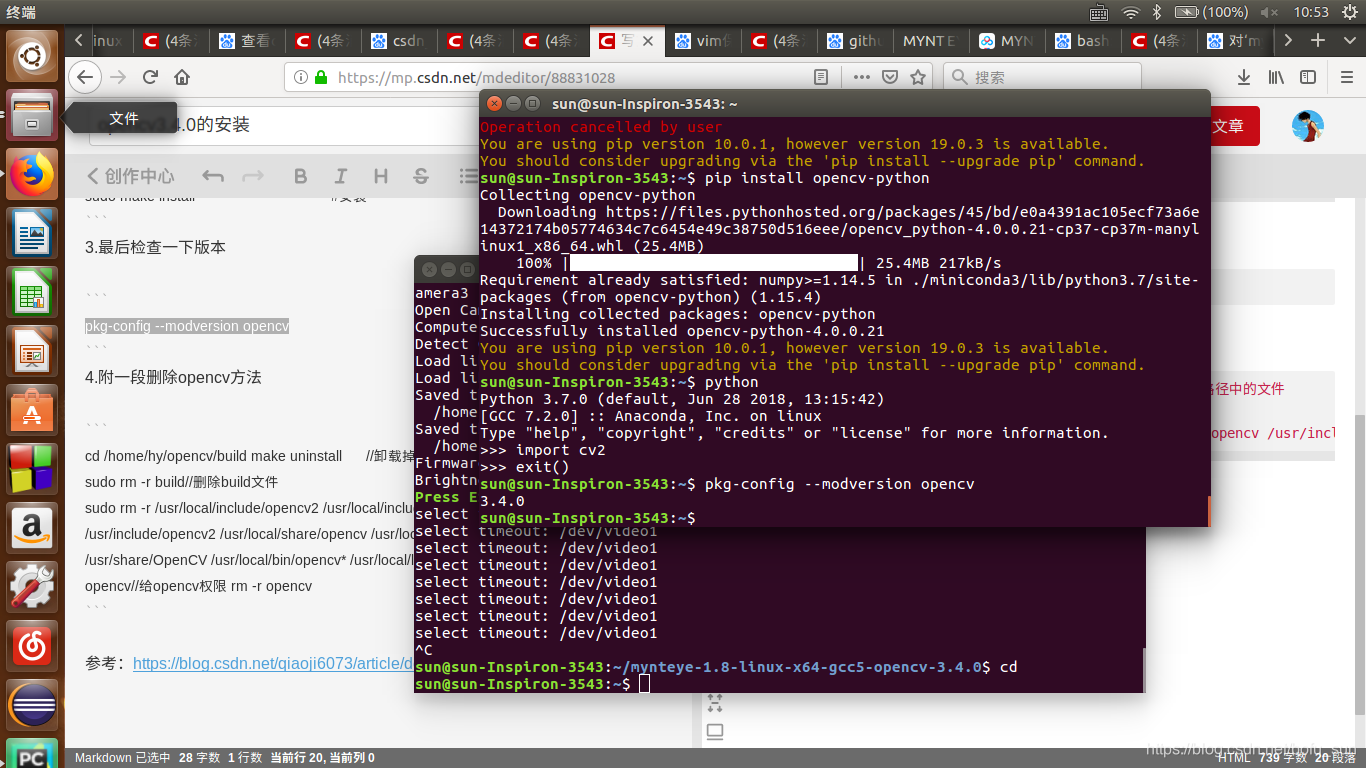Toggle Firefox sidebar view
This screenshot has width=1366, height=768.
1308,77
